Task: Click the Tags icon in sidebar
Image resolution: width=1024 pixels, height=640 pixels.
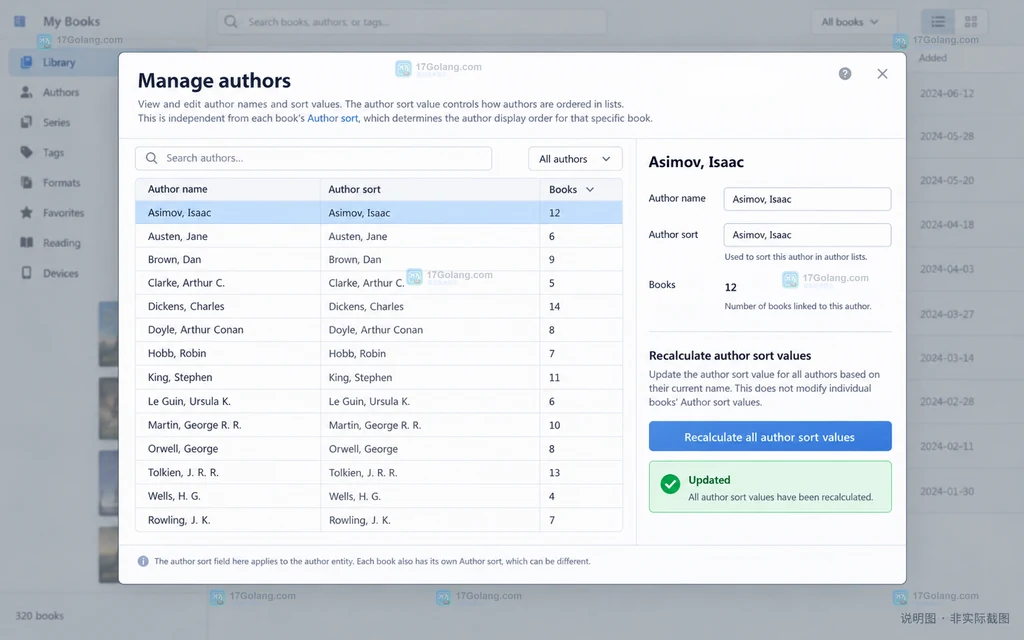Action: 26,152
